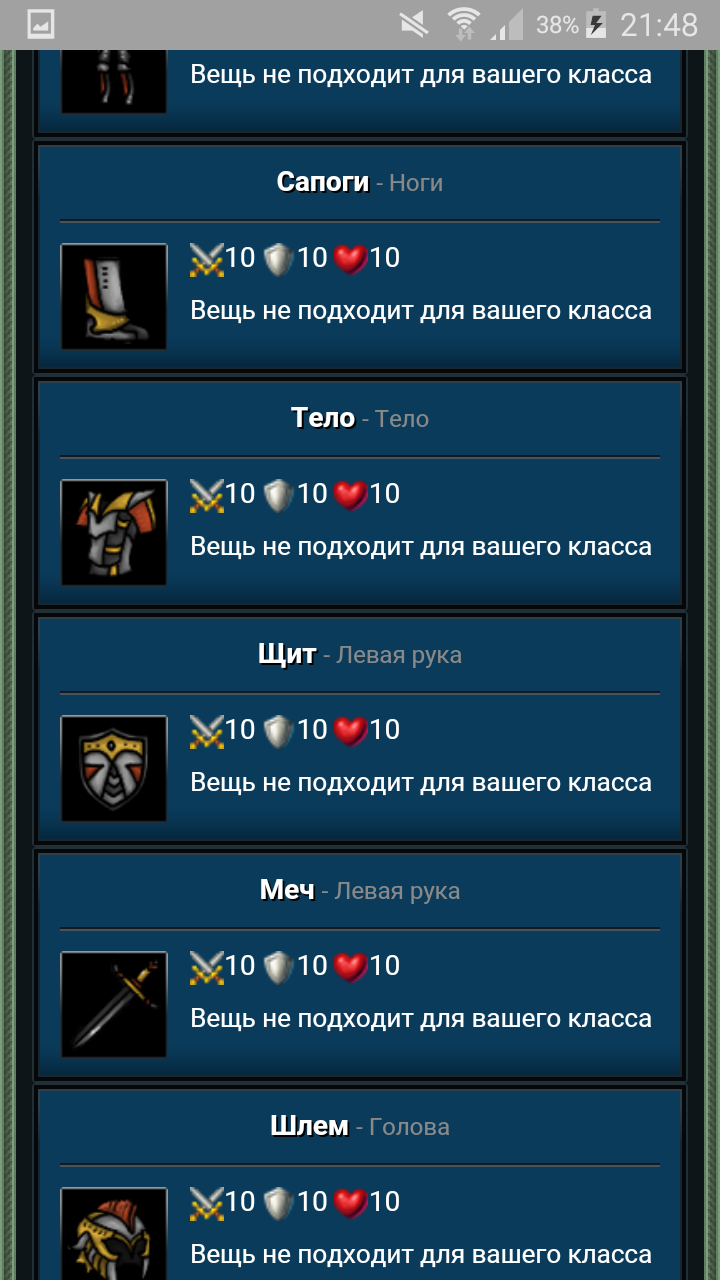Select the body armor item image
The height and width of the screenshot is (1280, 720).
point(114,533)
